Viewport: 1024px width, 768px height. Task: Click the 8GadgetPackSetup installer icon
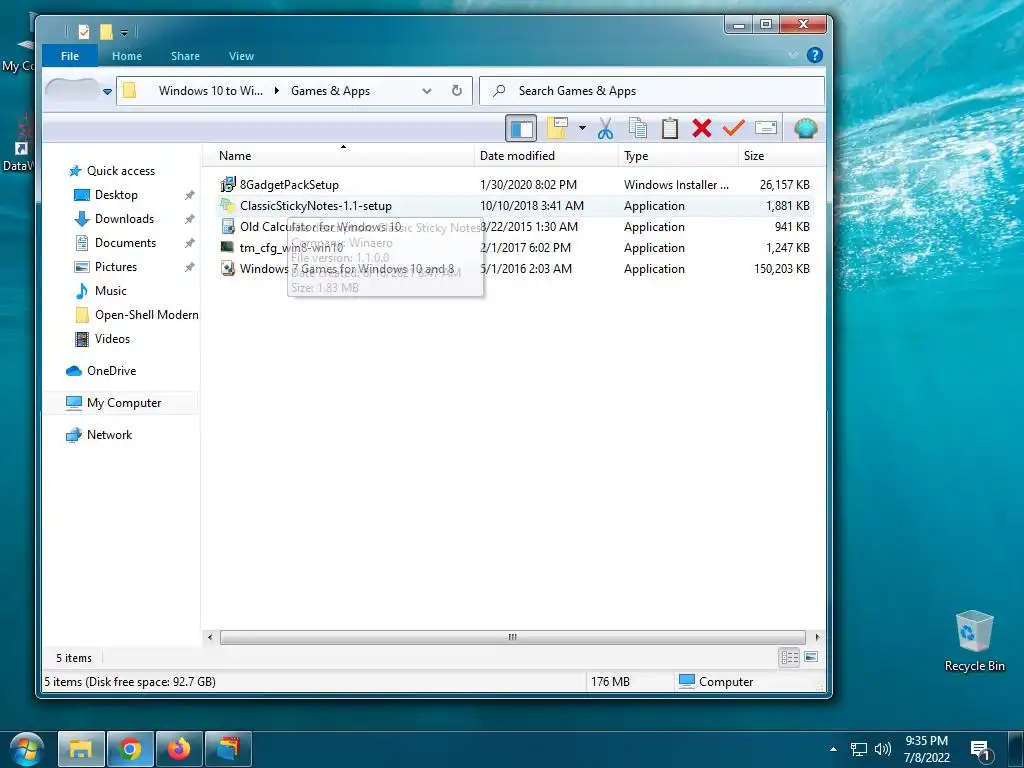[x=227, y=185]
